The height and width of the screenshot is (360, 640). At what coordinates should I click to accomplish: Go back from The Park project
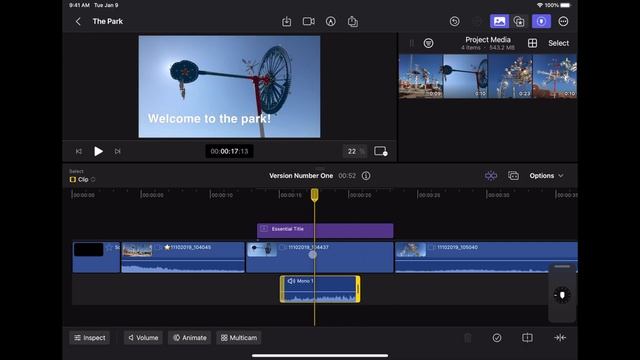coord(78,22)
